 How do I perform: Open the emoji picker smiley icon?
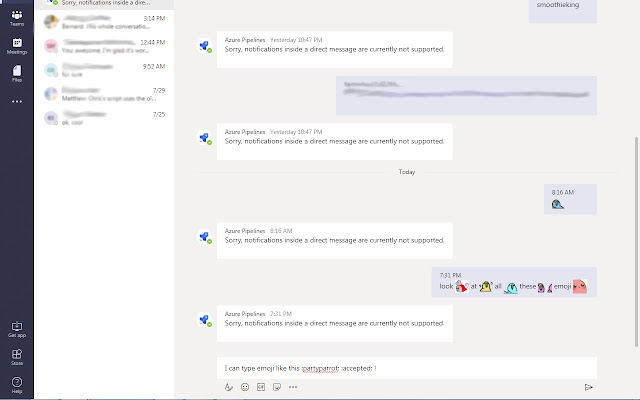point(245,387)
